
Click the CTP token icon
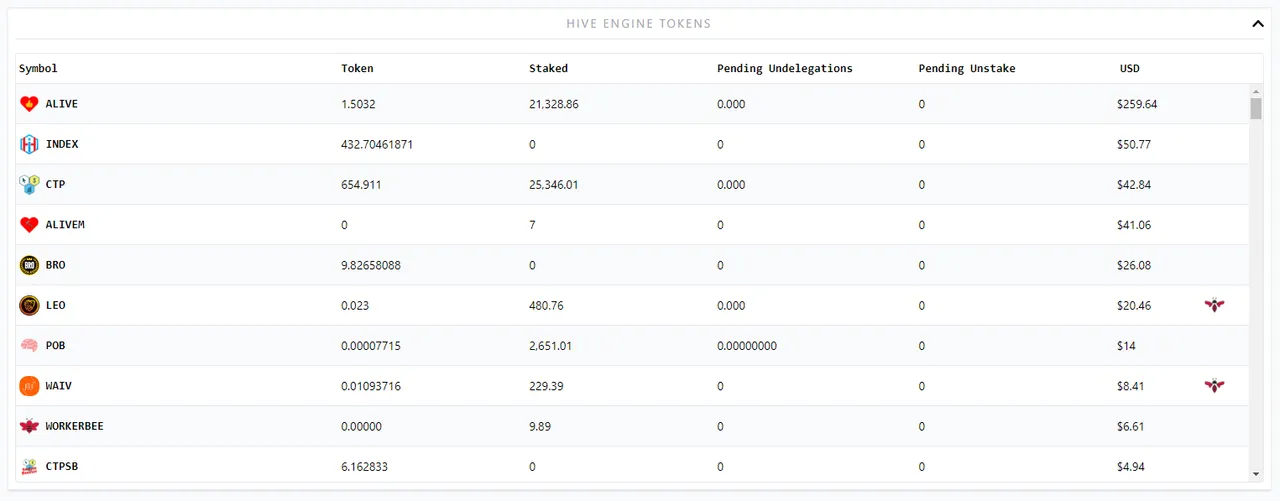tap(29, 185)
